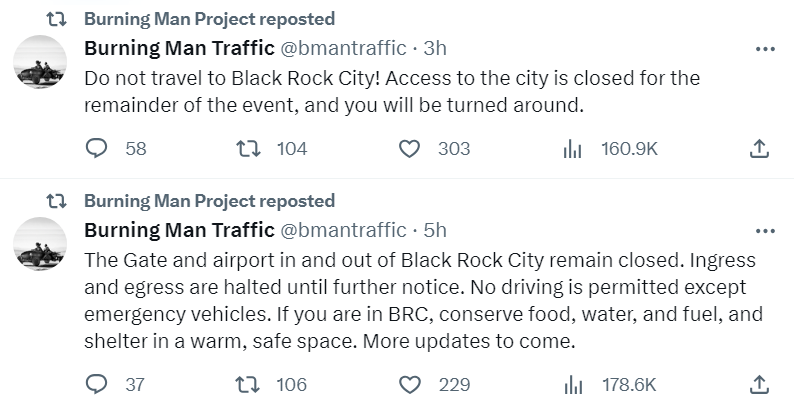Open the 'Gate and airport' tweet text
The width and height of the screenshot is (794, 413).
(x=423, y=301)
